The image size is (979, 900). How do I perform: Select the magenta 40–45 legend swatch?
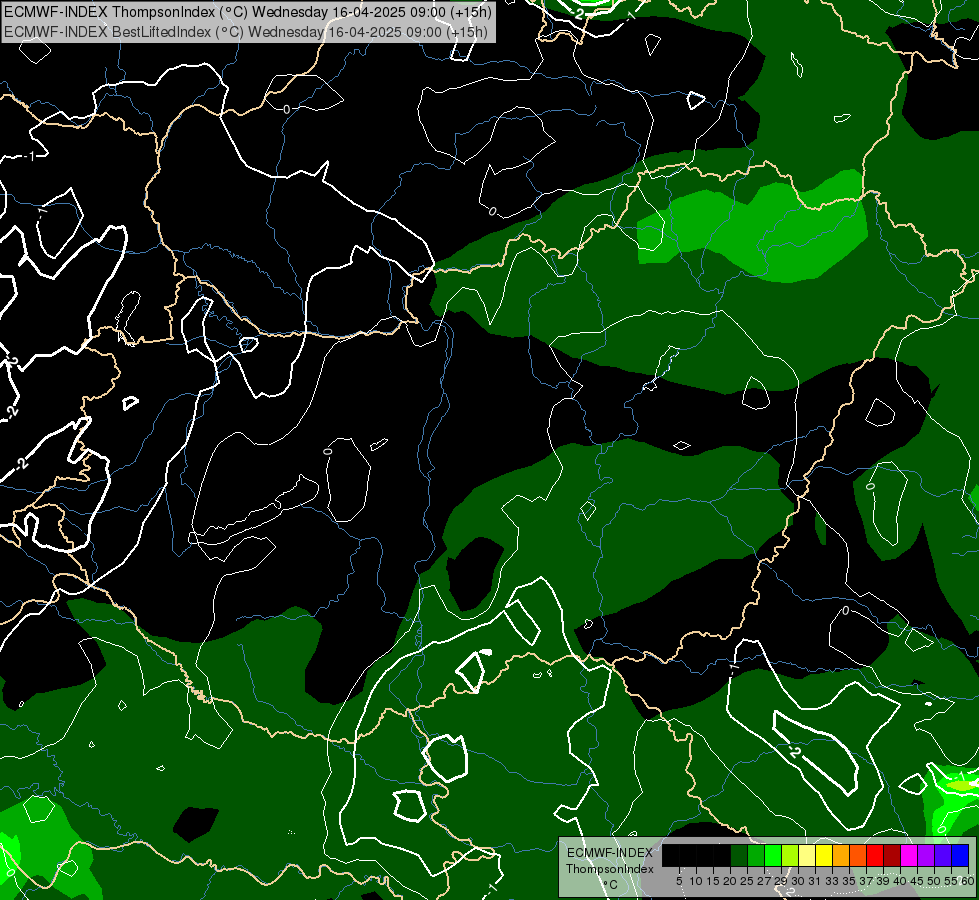909,855
